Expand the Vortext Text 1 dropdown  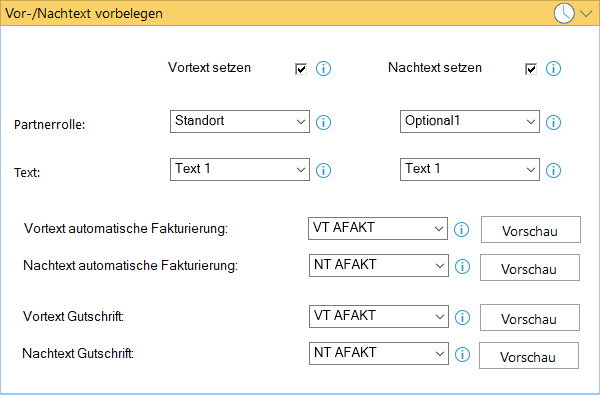coord(240,170)
